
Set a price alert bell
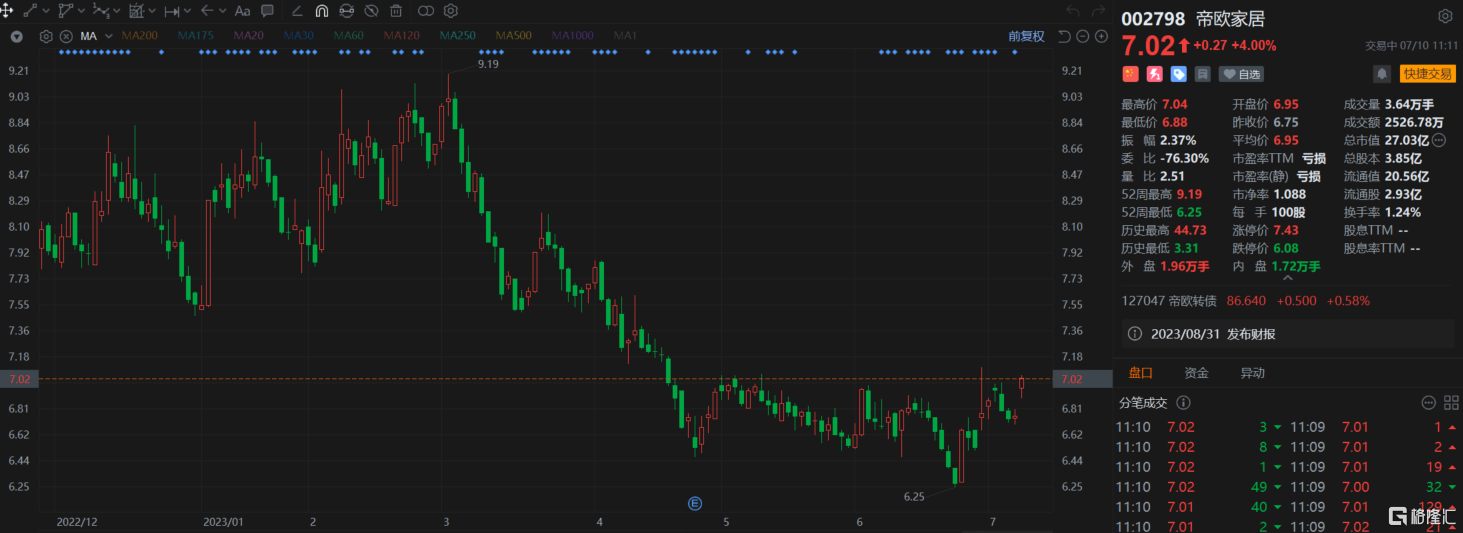coord(1382,74)
